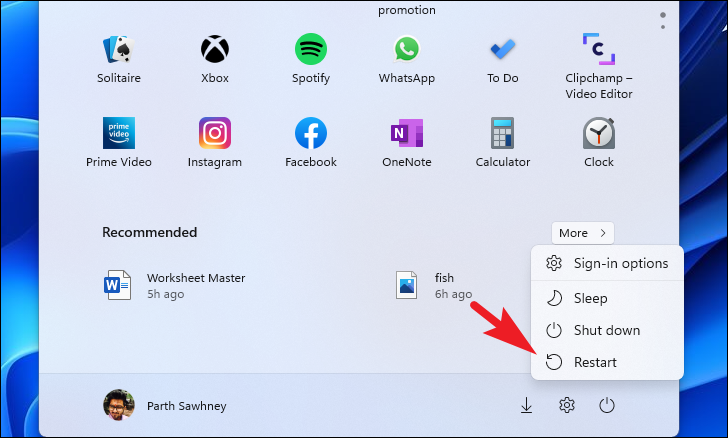Open the recommended fish image file
The width and height of the screenshot is (728, 438).
click(434, 285)
